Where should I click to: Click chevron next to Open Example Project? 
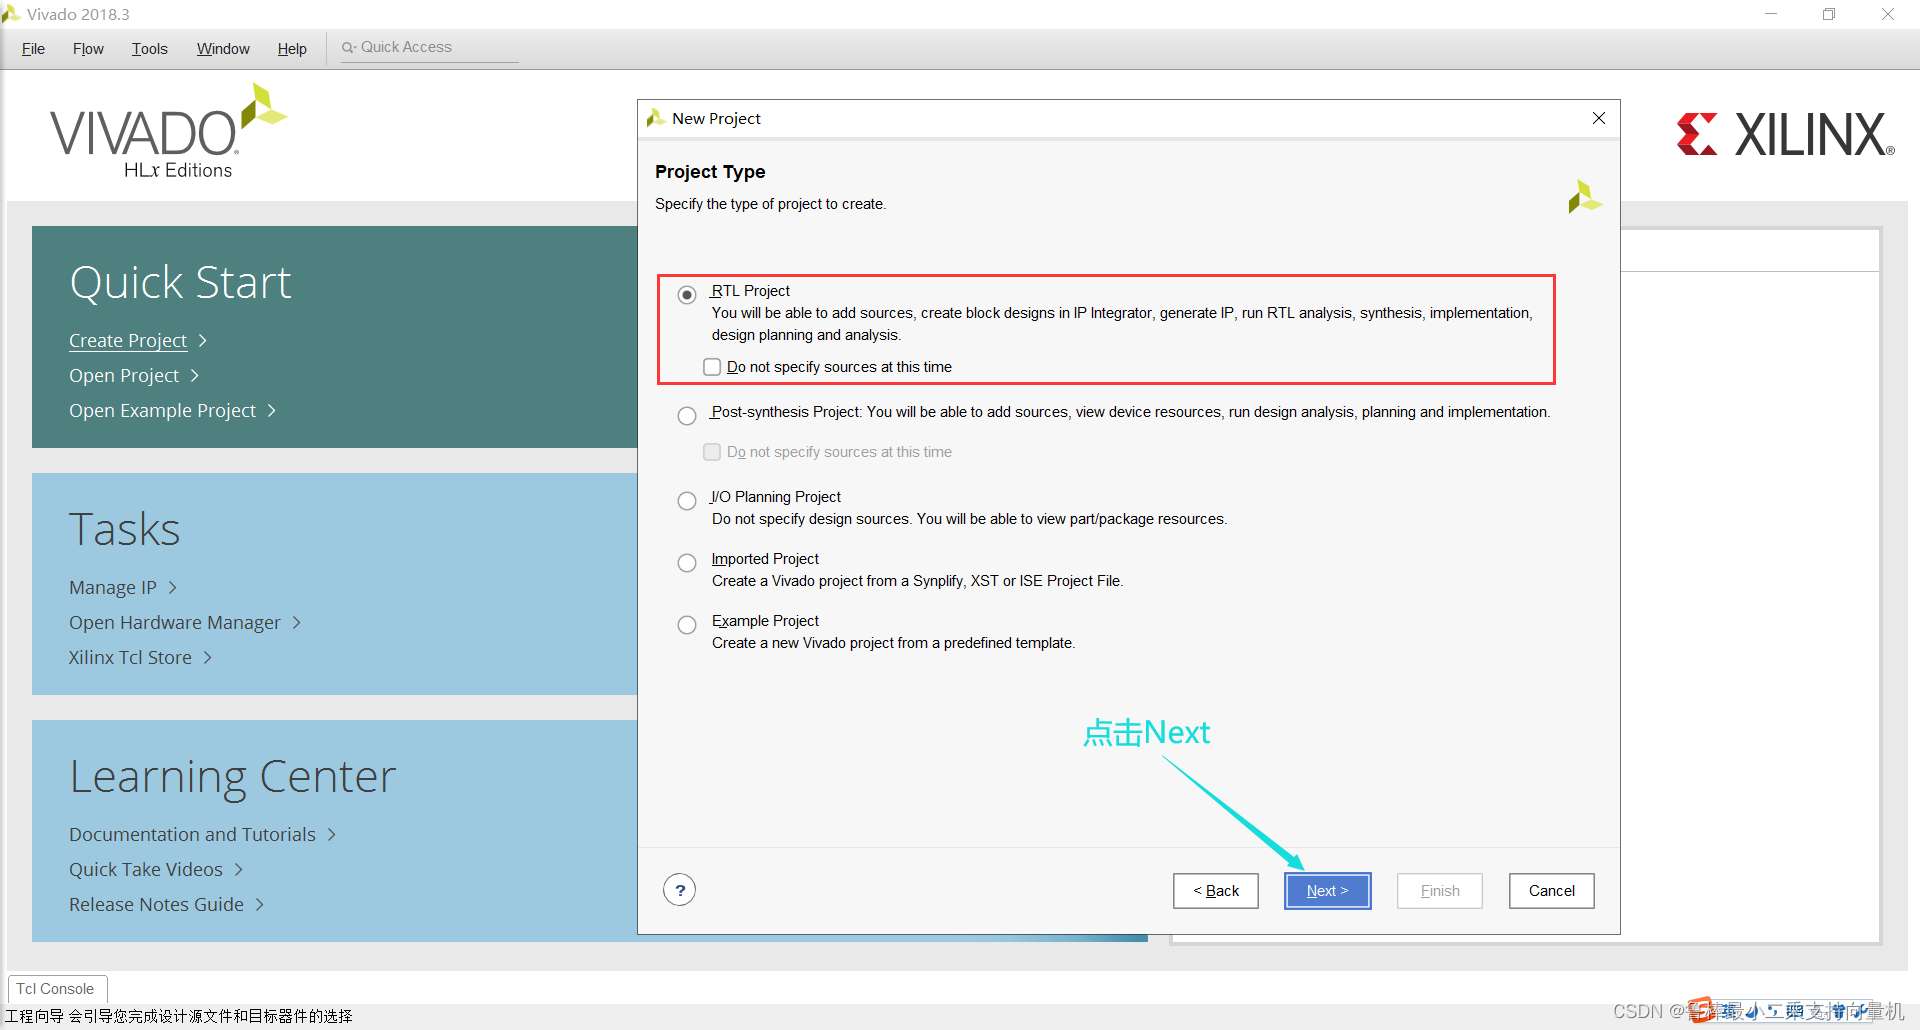click(272, 411)
